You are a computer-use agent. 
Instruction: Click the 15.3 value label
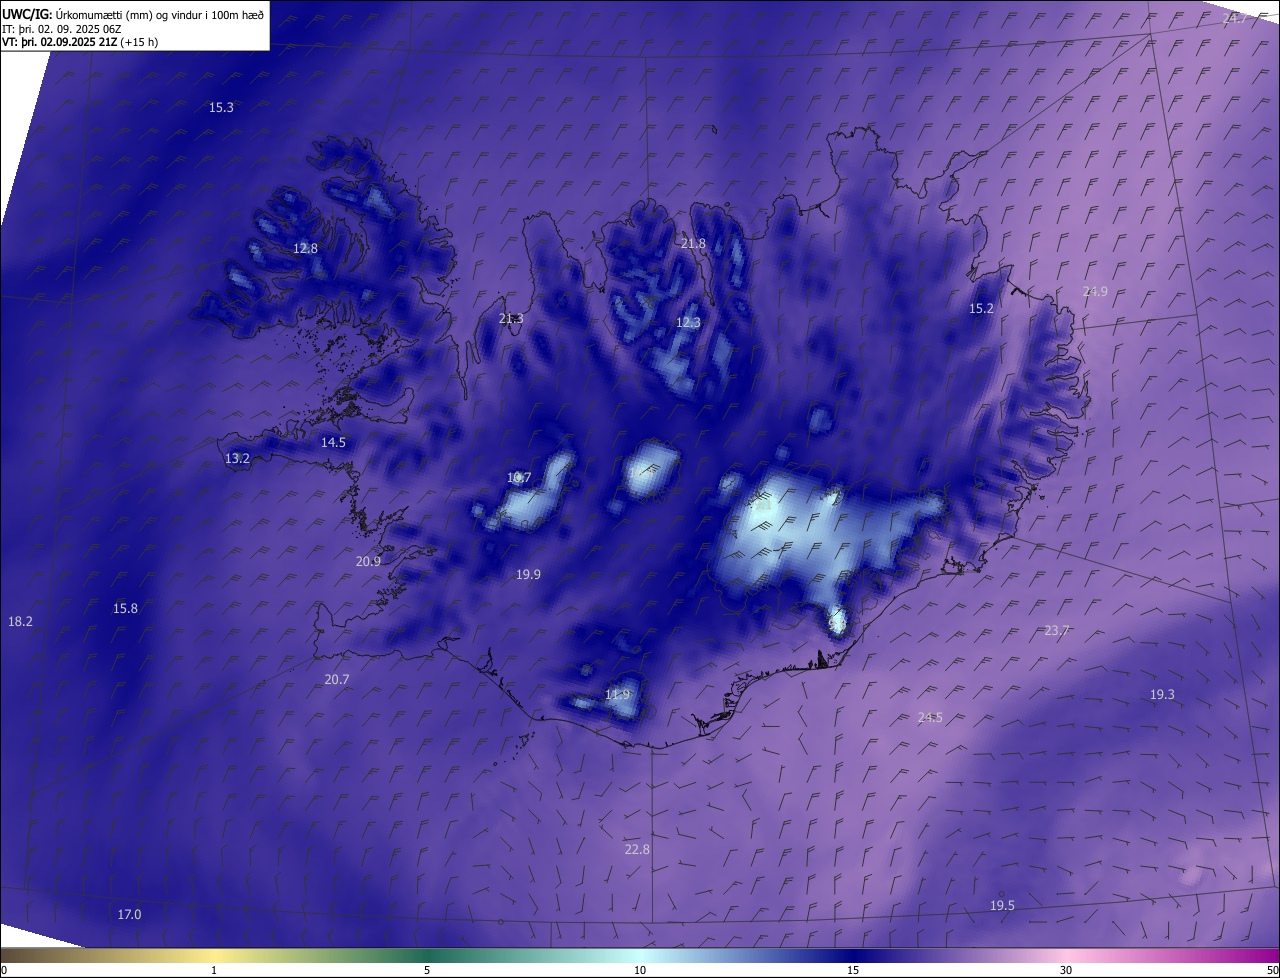pos(221,107)
